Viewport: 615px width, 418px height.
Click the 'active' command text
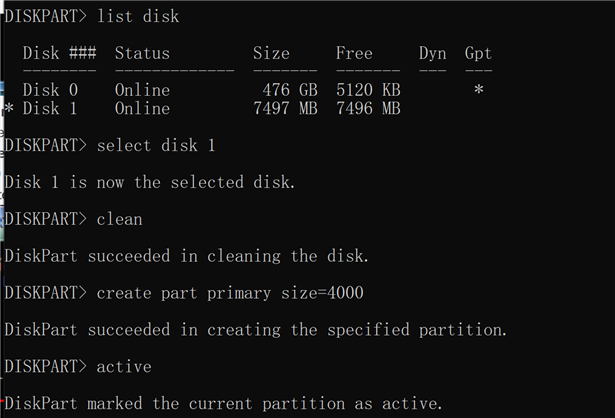124,367
